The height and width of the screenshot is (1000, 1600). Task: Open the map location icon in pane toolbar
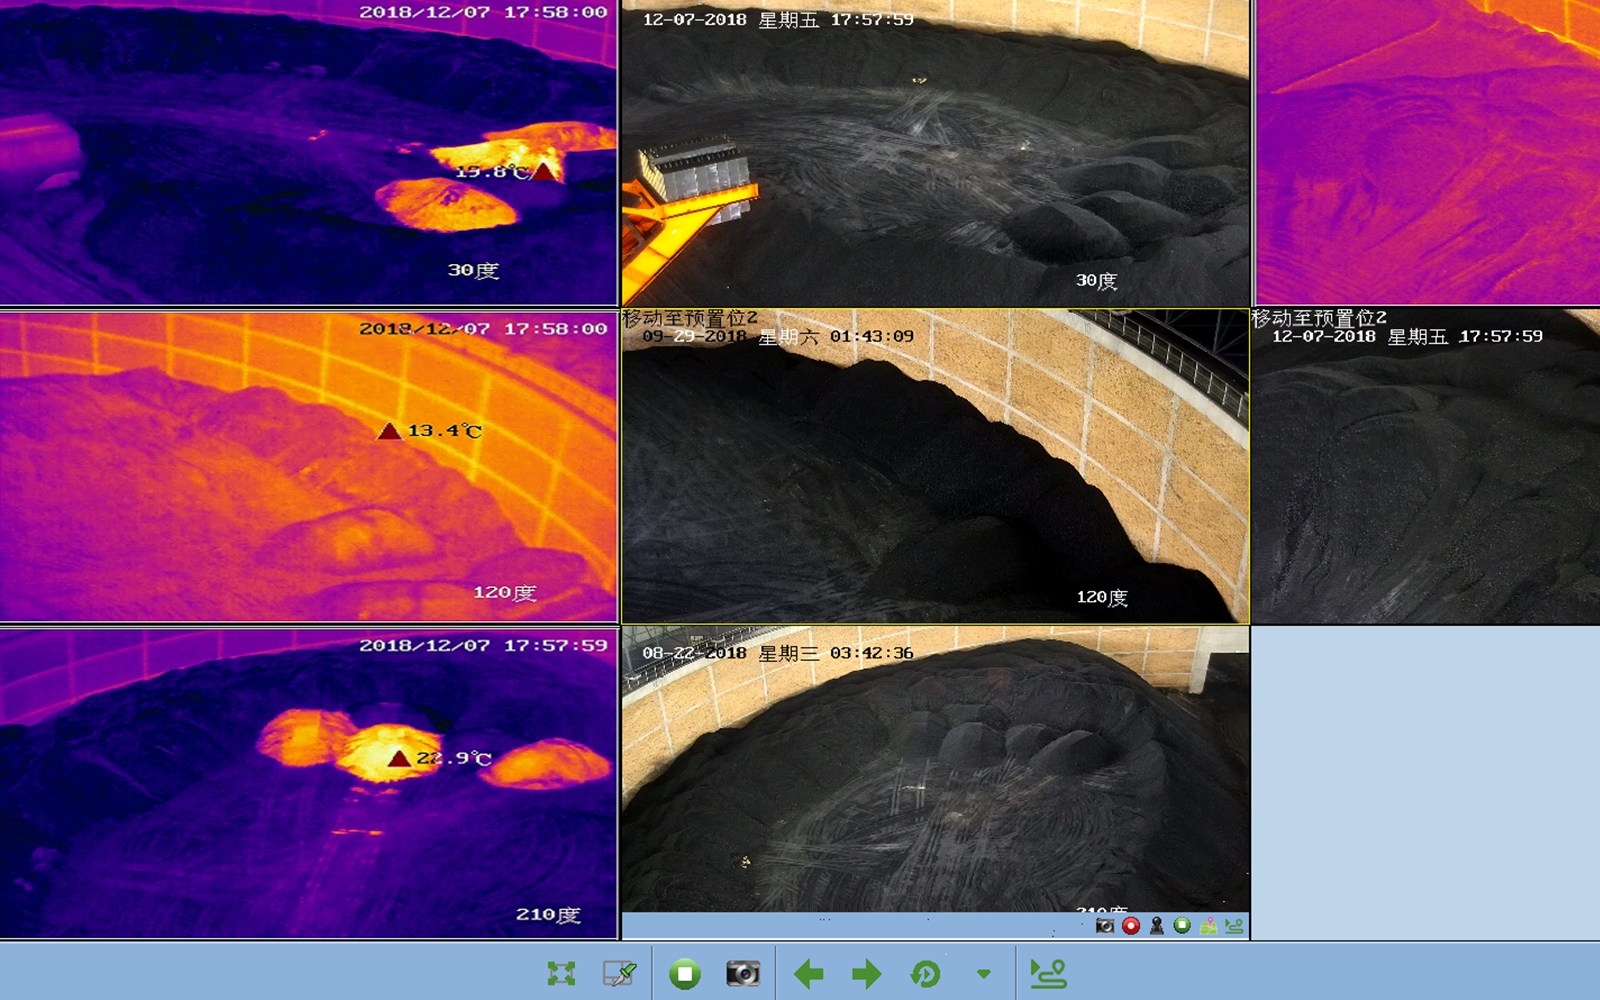1209,926
